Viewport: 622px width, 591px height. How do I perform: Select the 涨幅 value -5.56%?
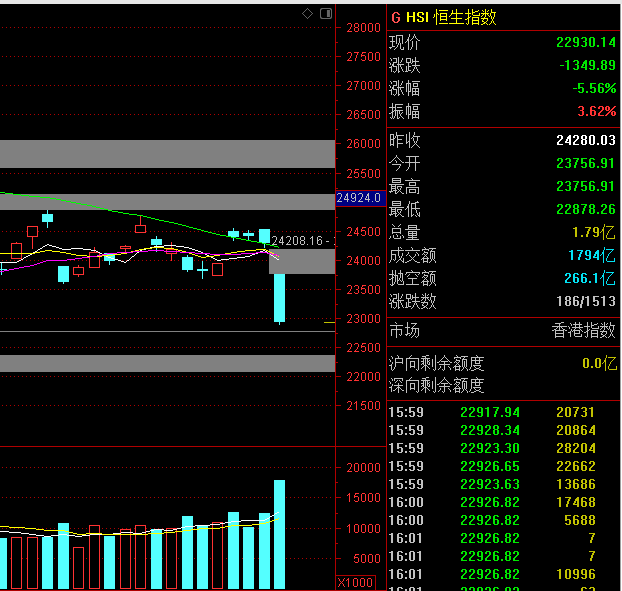(x=594, y=88)
